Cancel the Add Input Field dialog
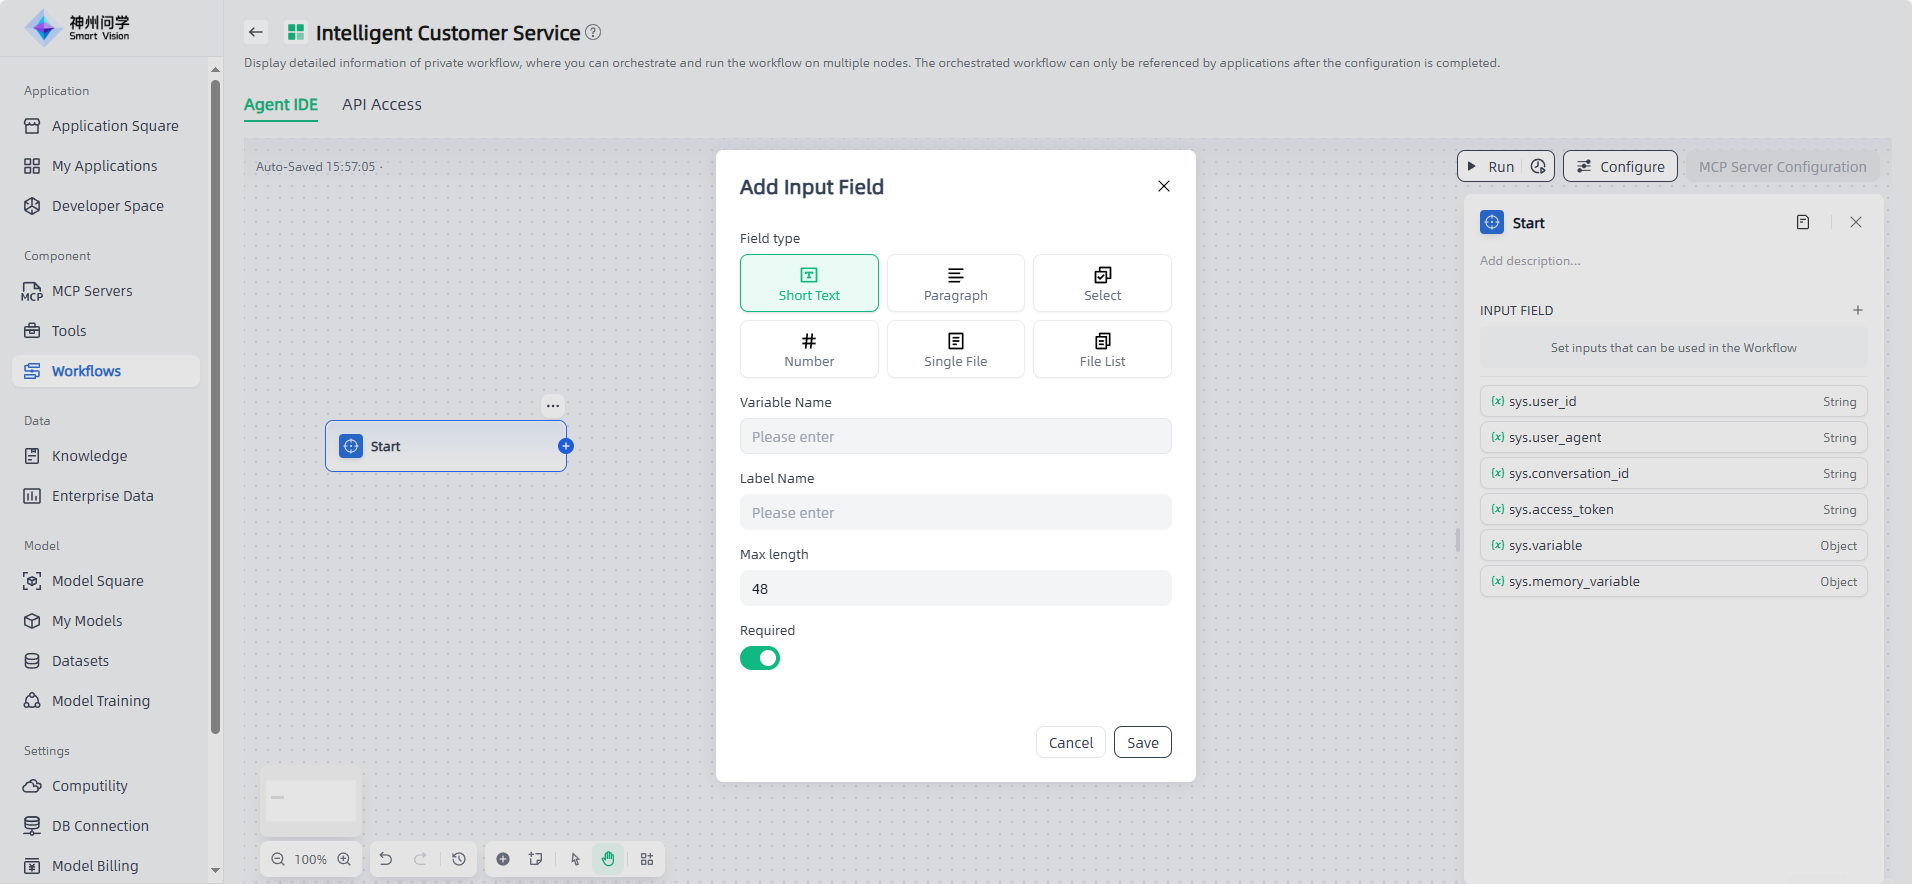Screen dimensions: 1912x884 [x=1070, y=742]
